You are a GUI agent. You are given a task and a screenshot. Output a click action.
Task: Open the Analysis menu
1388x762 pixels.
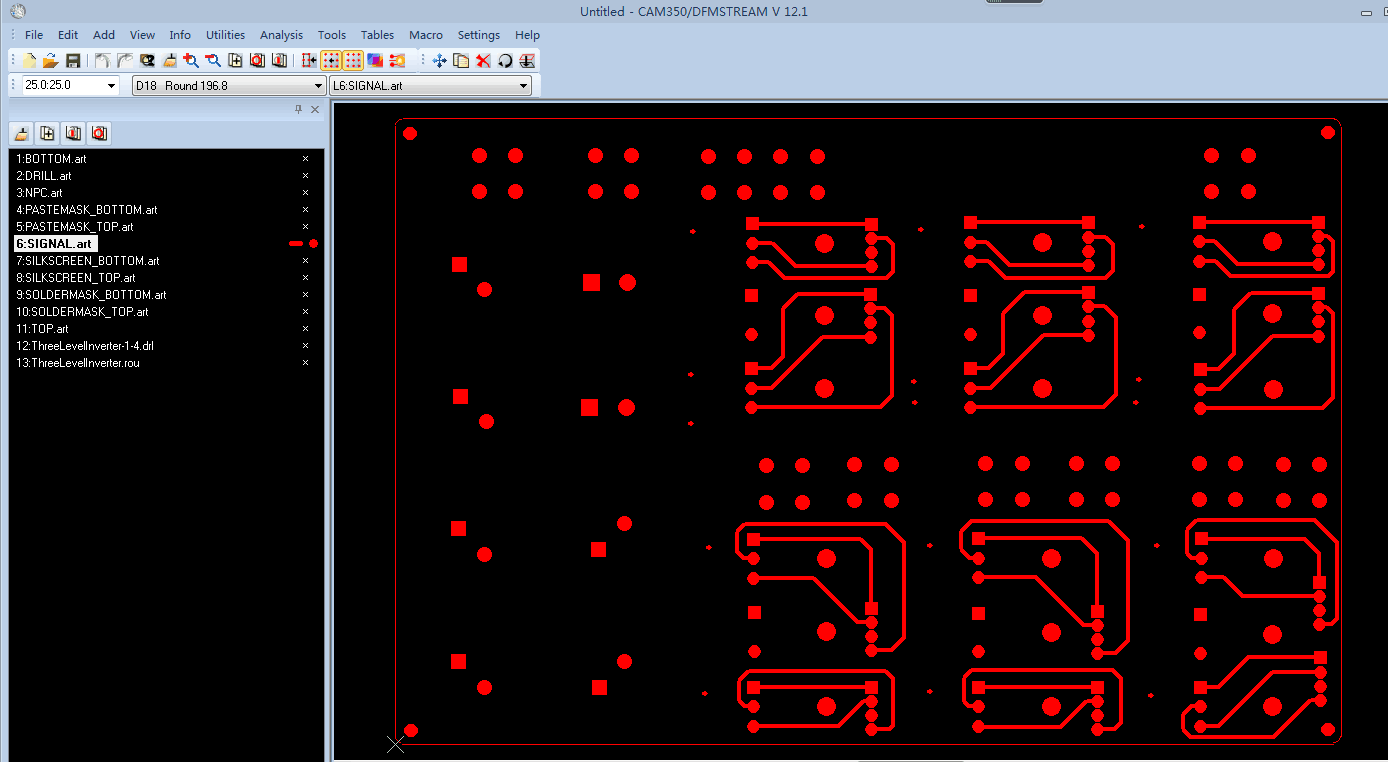(281, 35)
